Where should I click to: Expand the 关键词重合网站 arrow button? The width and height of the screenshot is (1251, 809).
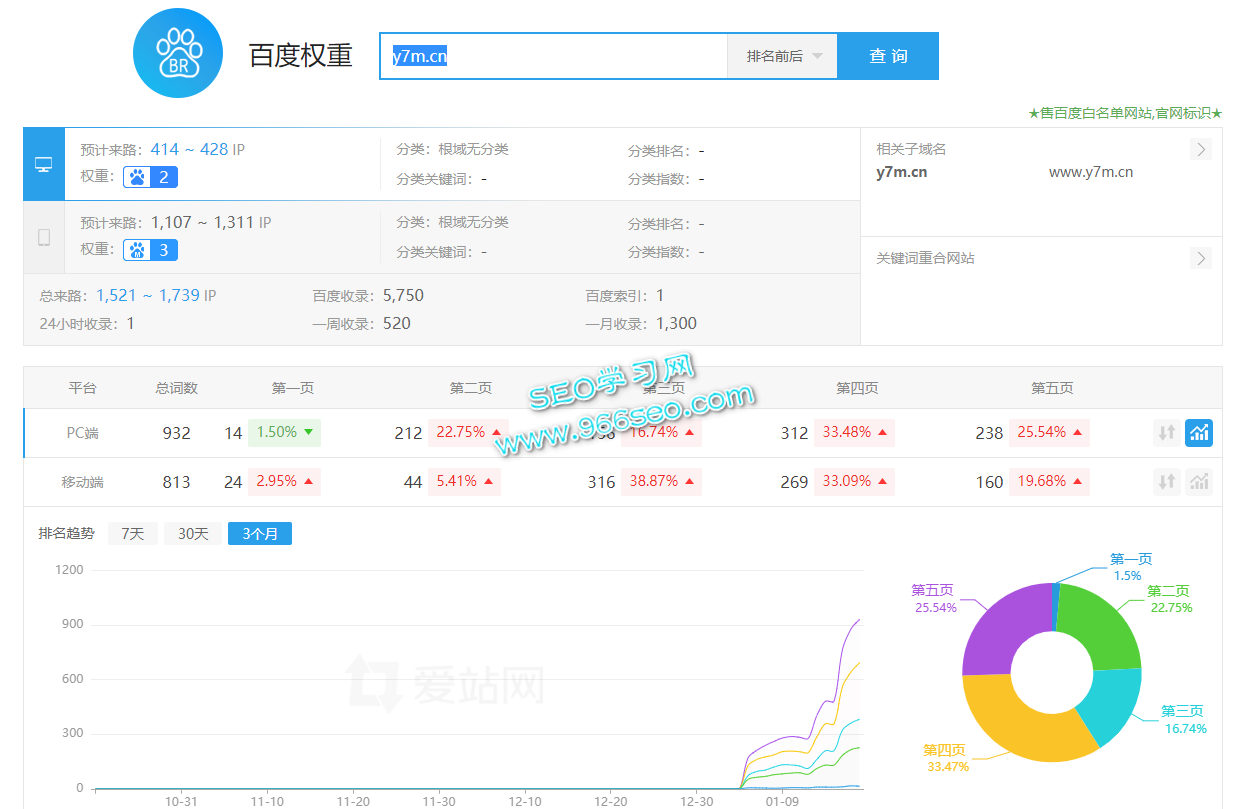1201,259
